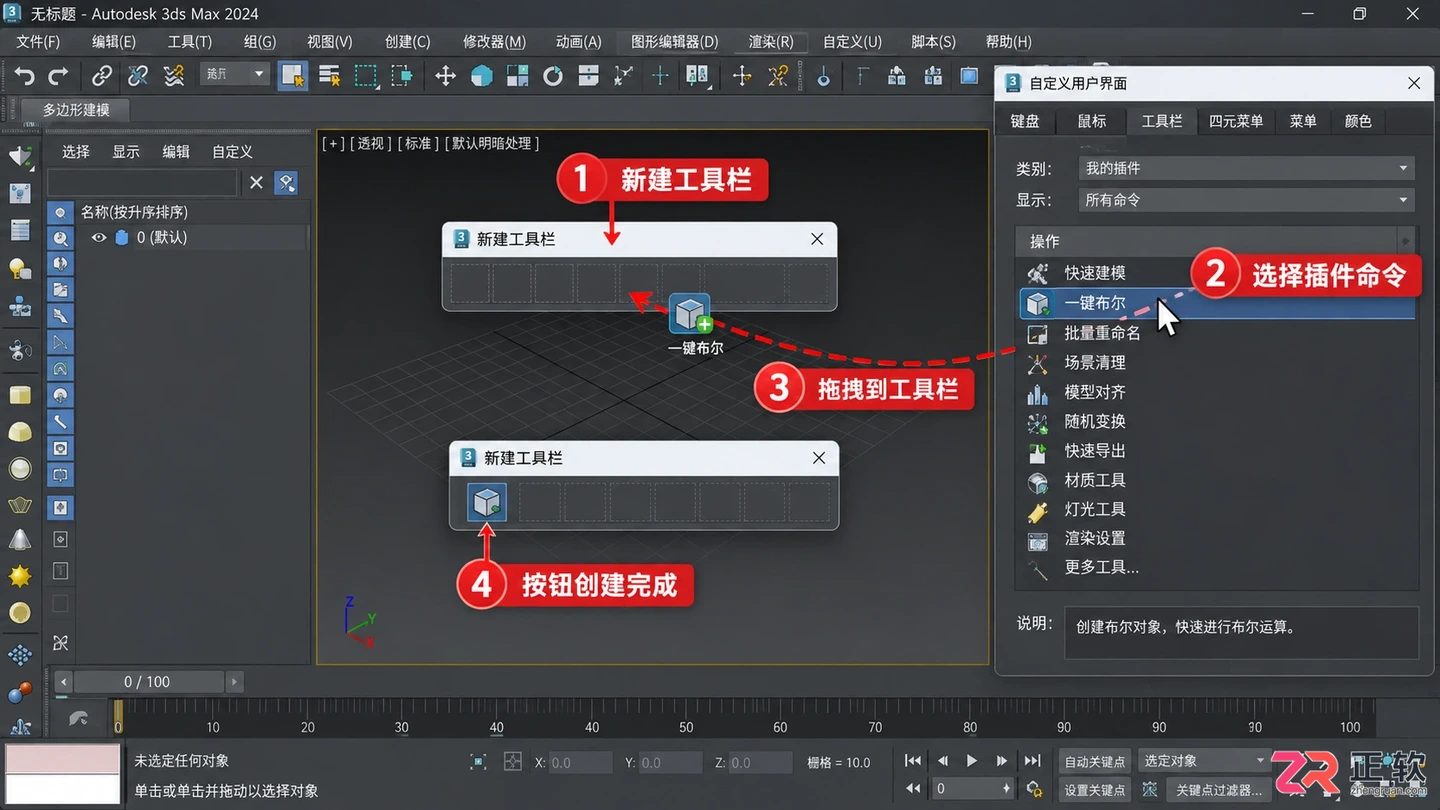Activate the Select and Move tool
The image size is (1440, 810).
click(445, 76)
